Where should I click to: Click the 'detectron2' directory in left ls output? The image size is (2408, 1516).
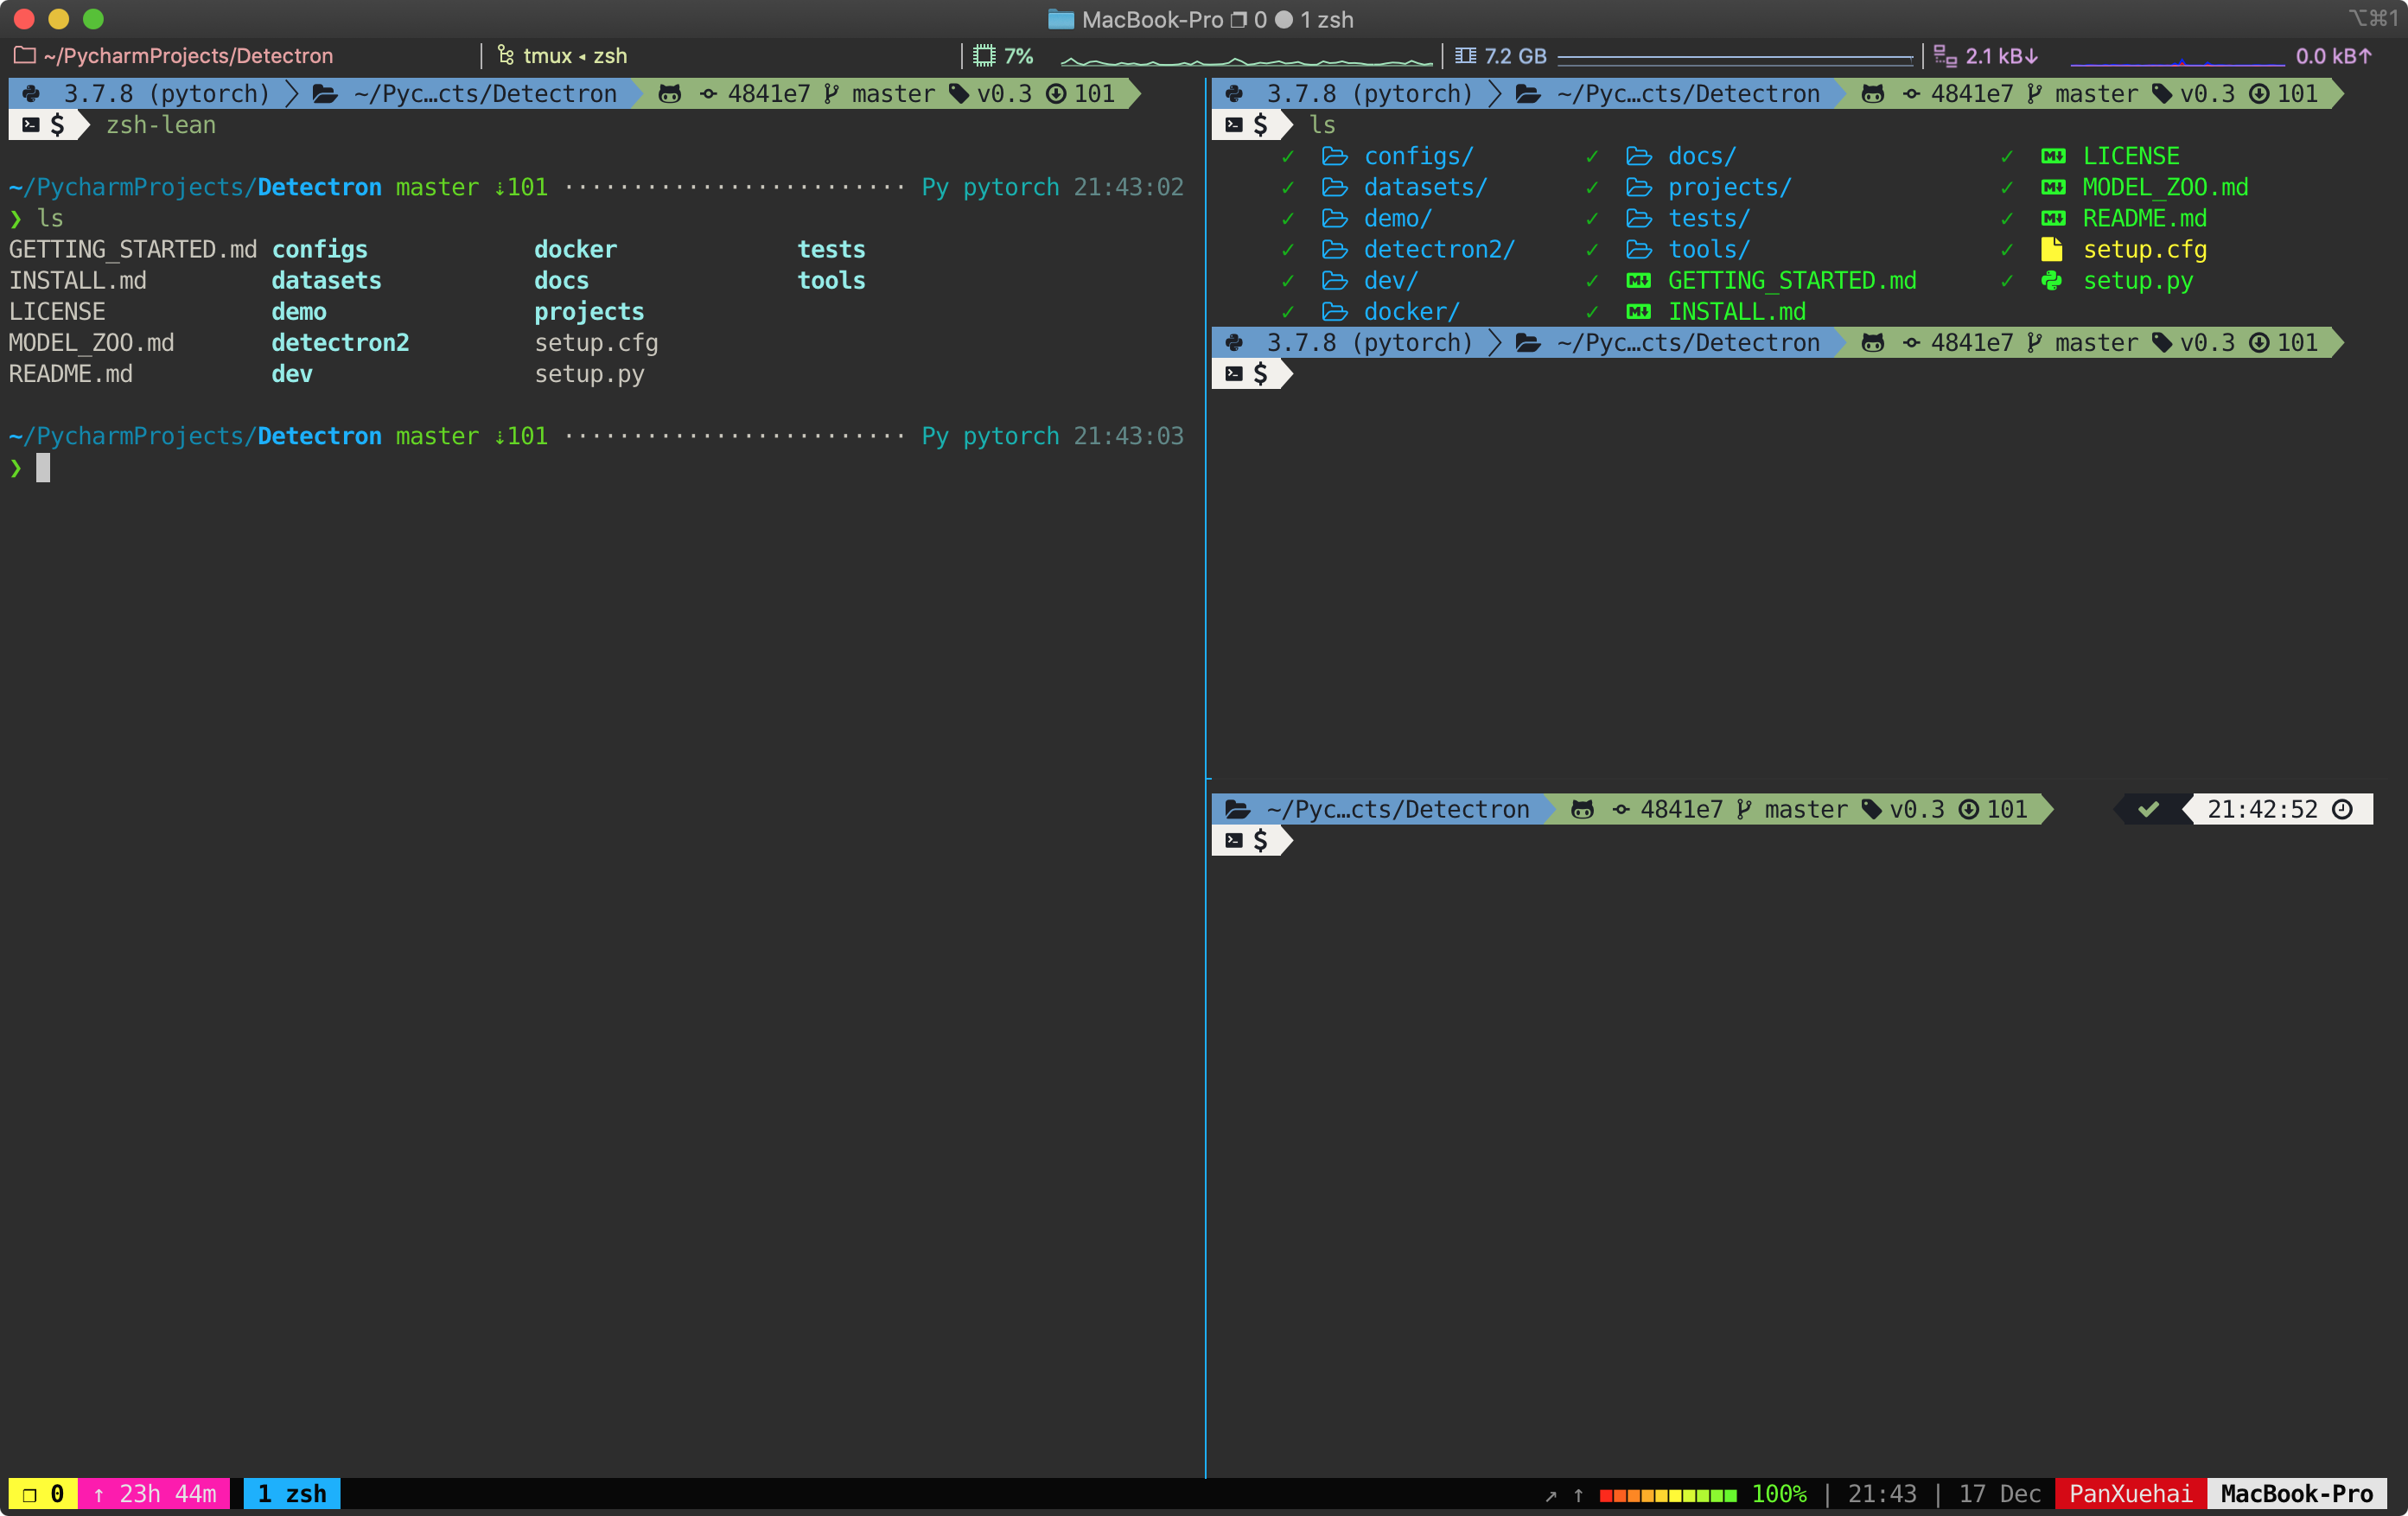(x=340, y=342)
